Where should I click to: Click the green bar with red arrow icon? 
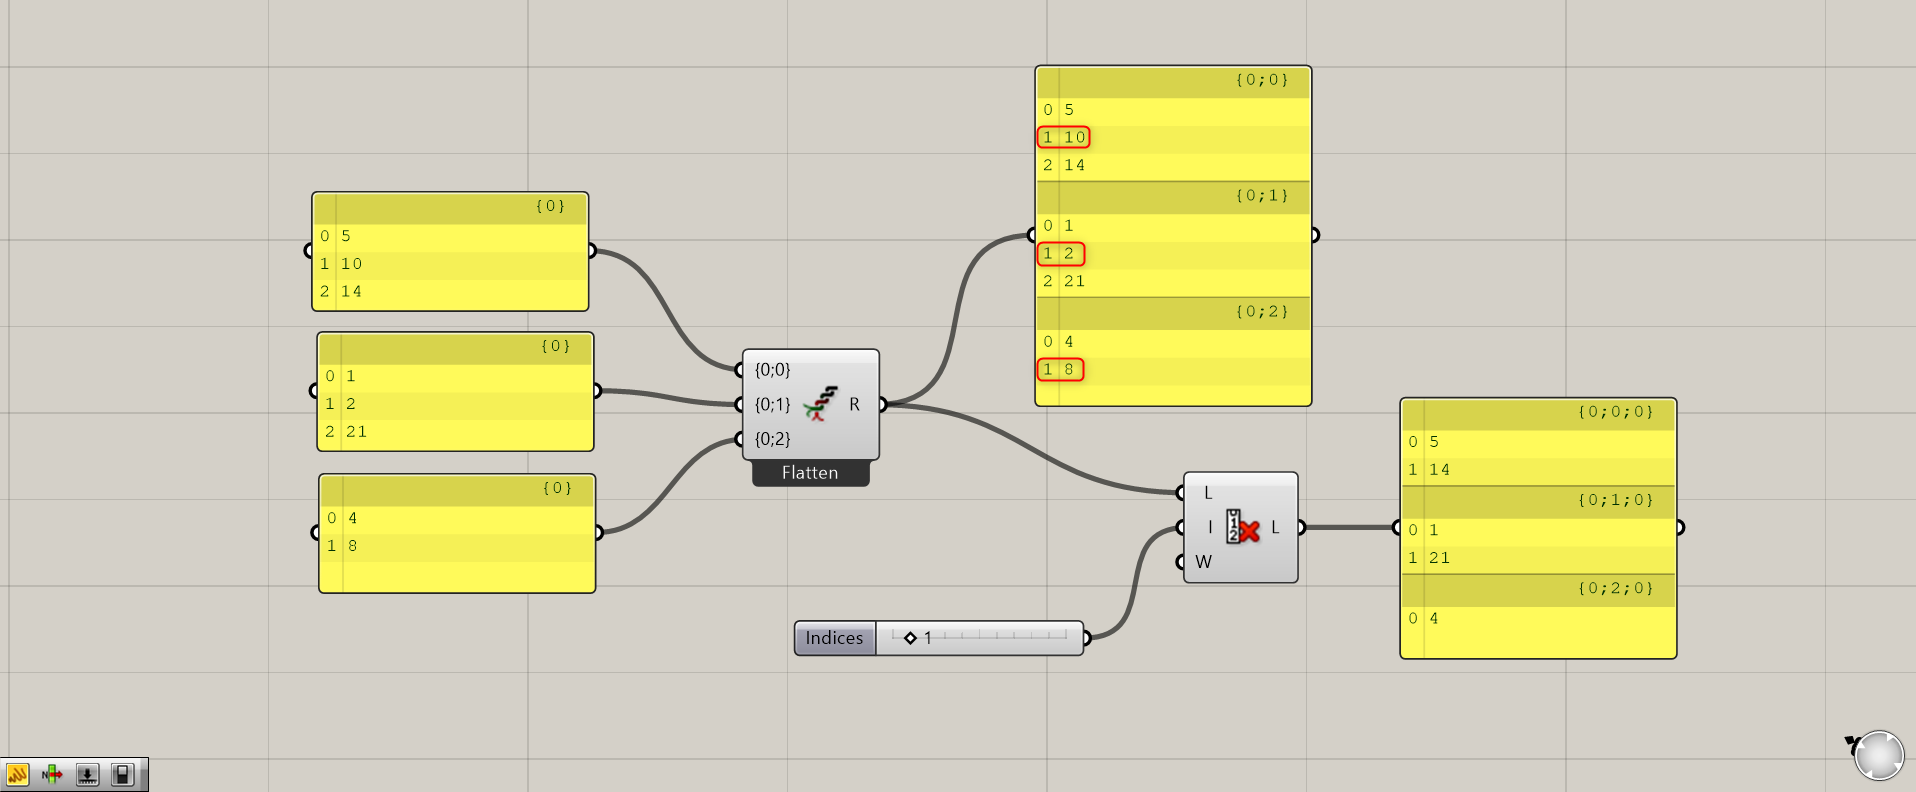tap(52, 775)
